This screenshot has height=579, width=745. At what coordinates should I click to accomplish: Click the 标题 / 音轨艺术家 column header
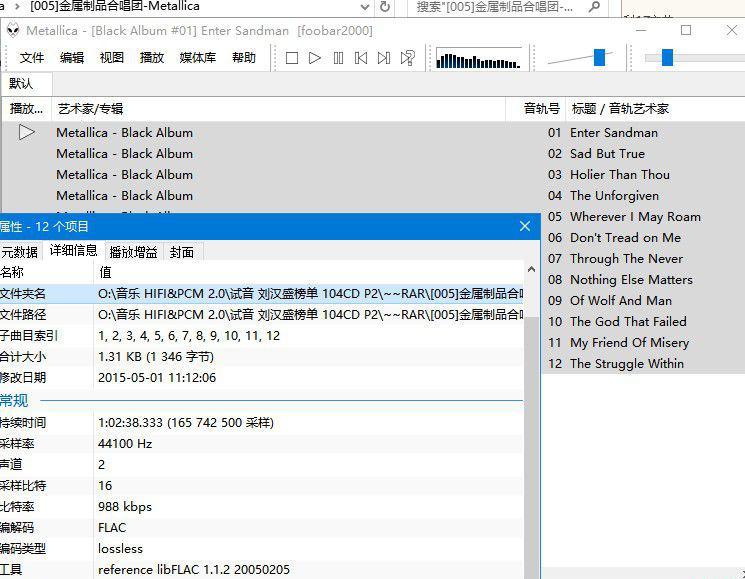tap(655, 109)
